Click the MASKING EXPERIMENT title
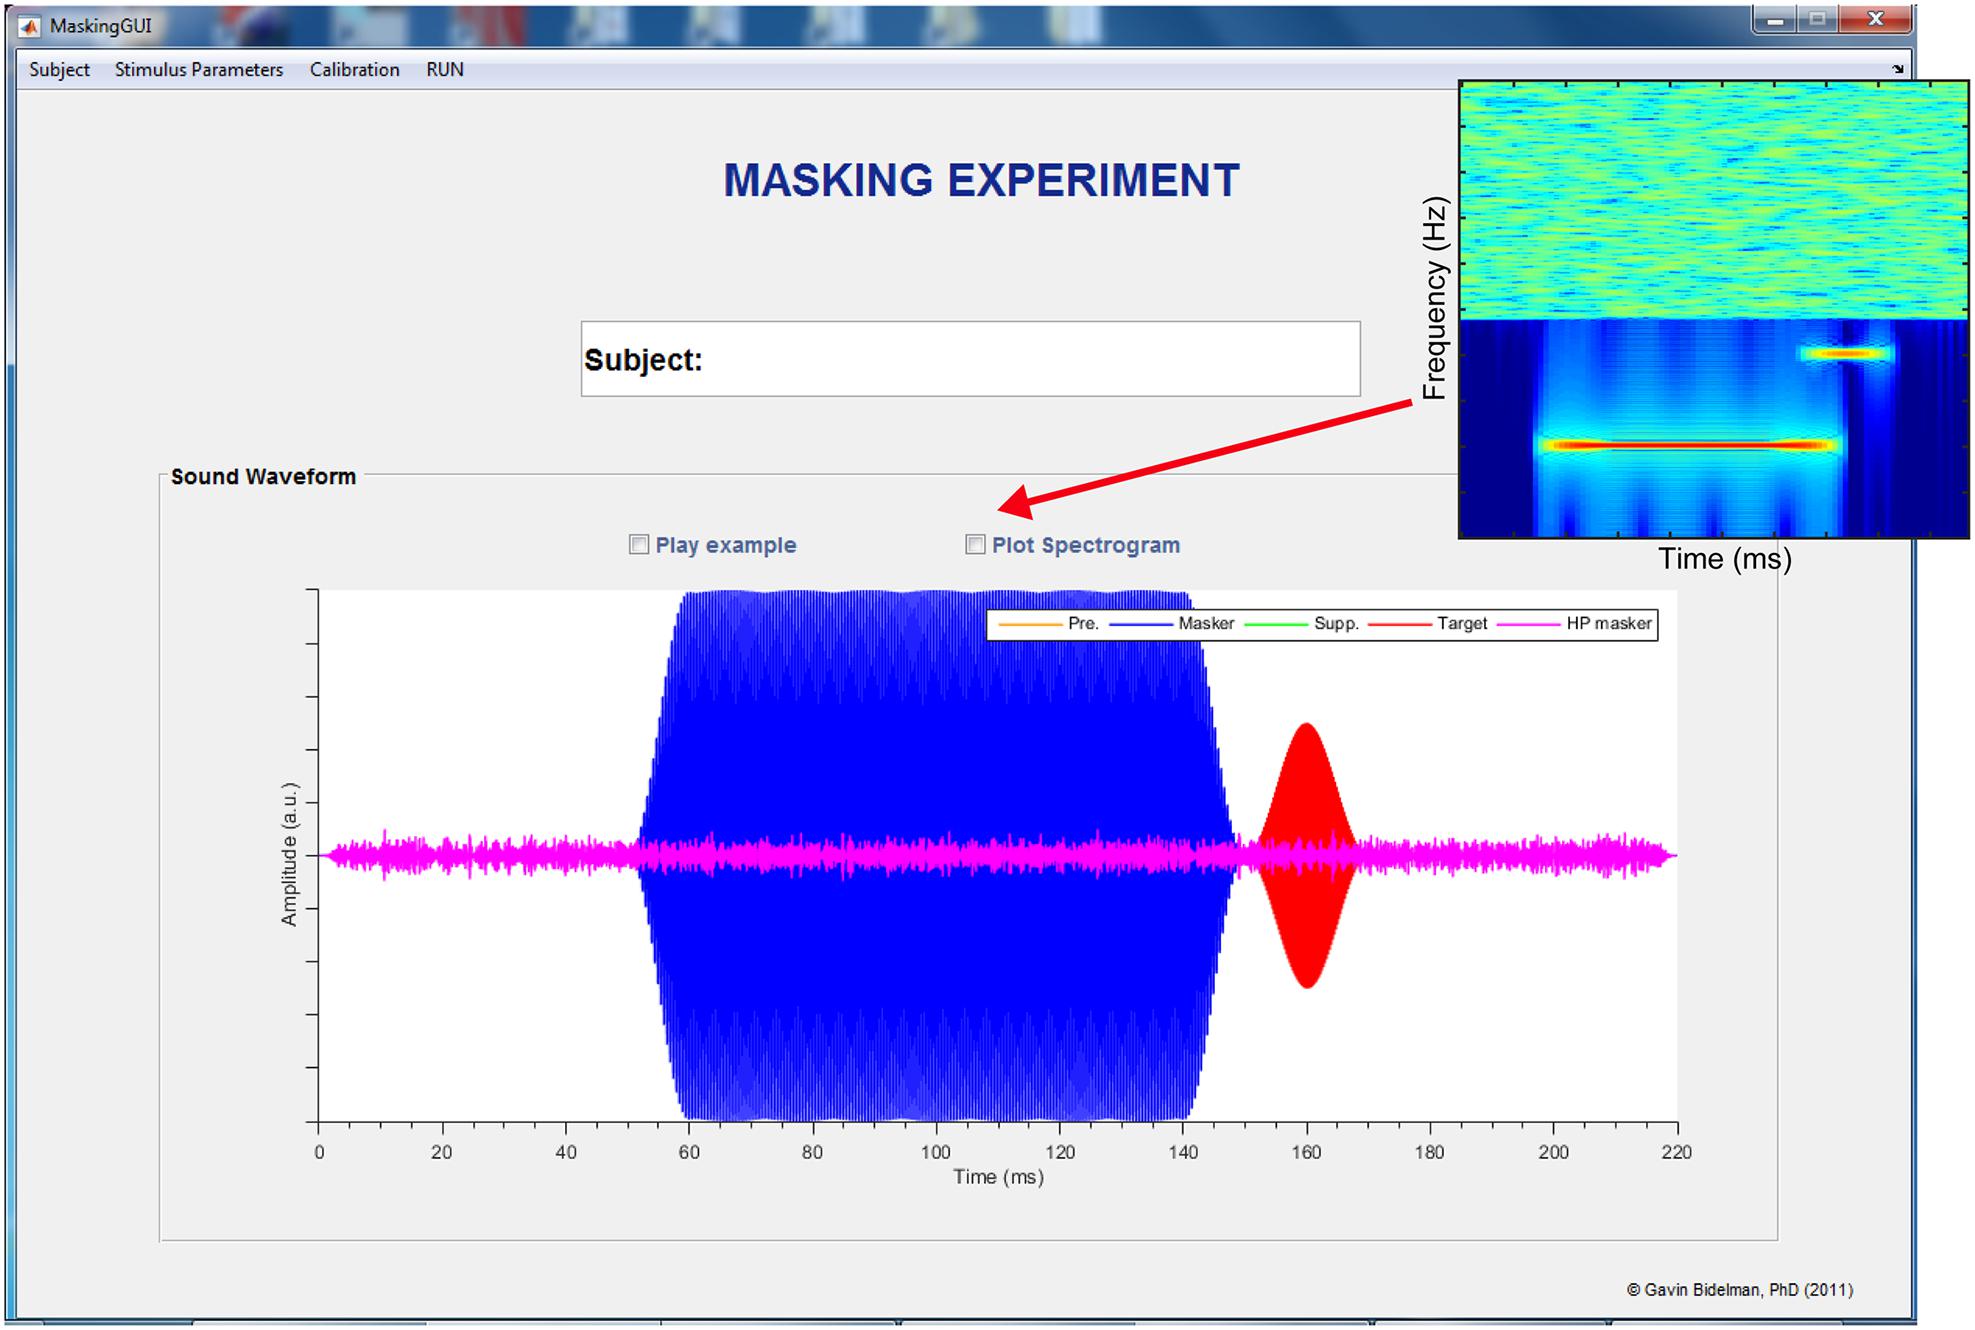Screen dimensions: 1975x1330 (x=981, y=181)
